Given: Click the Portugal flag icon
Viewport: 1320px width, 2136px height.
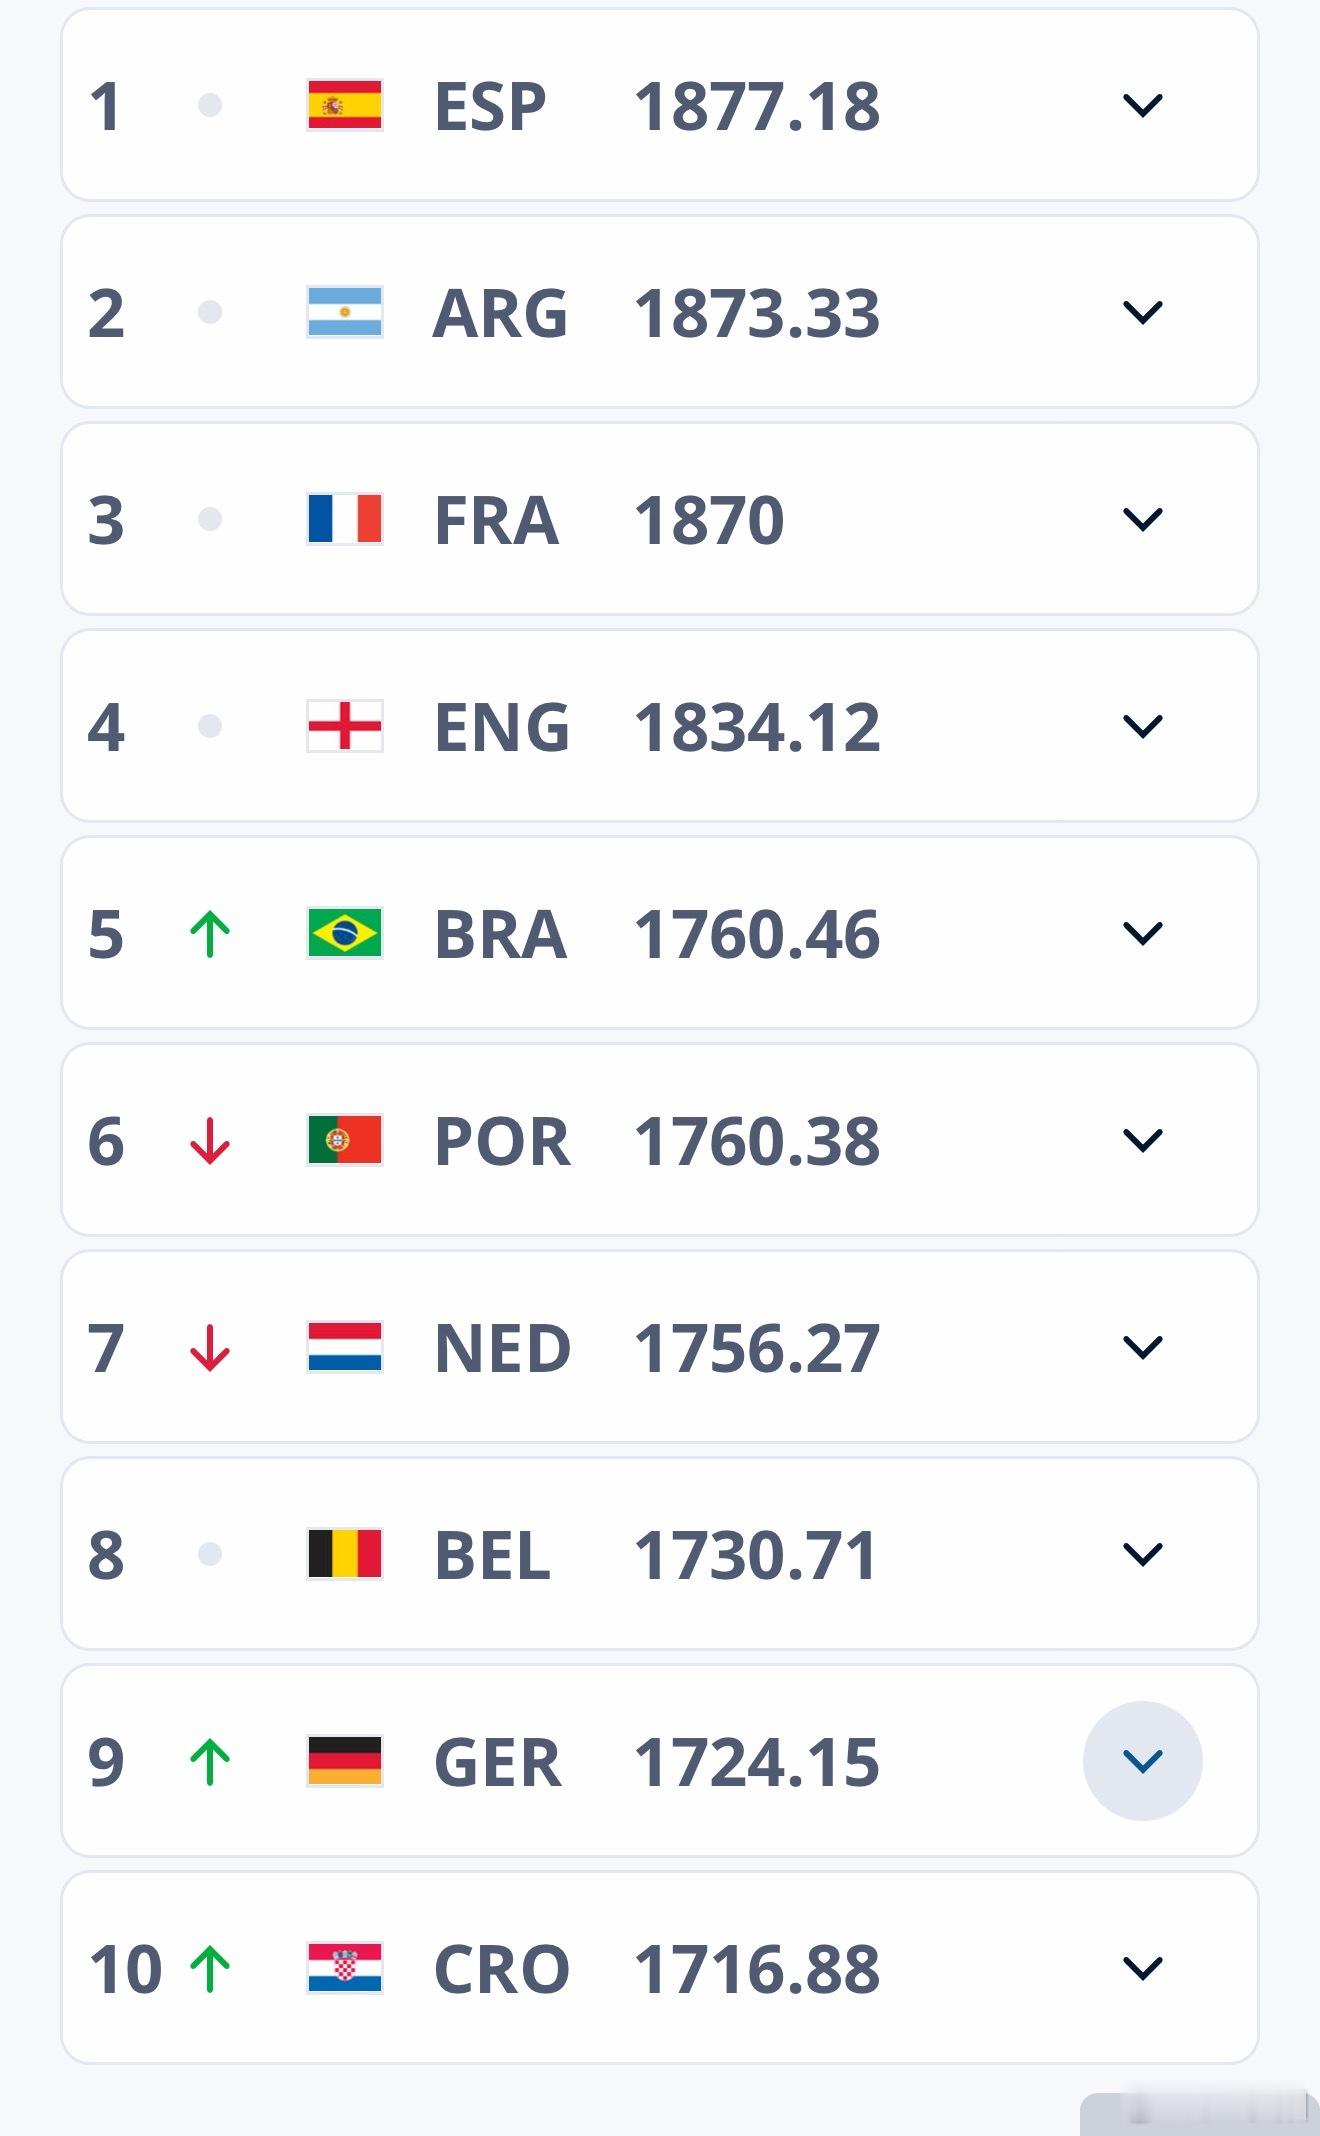Looking at the screenshot, I should pos(345,1140).
